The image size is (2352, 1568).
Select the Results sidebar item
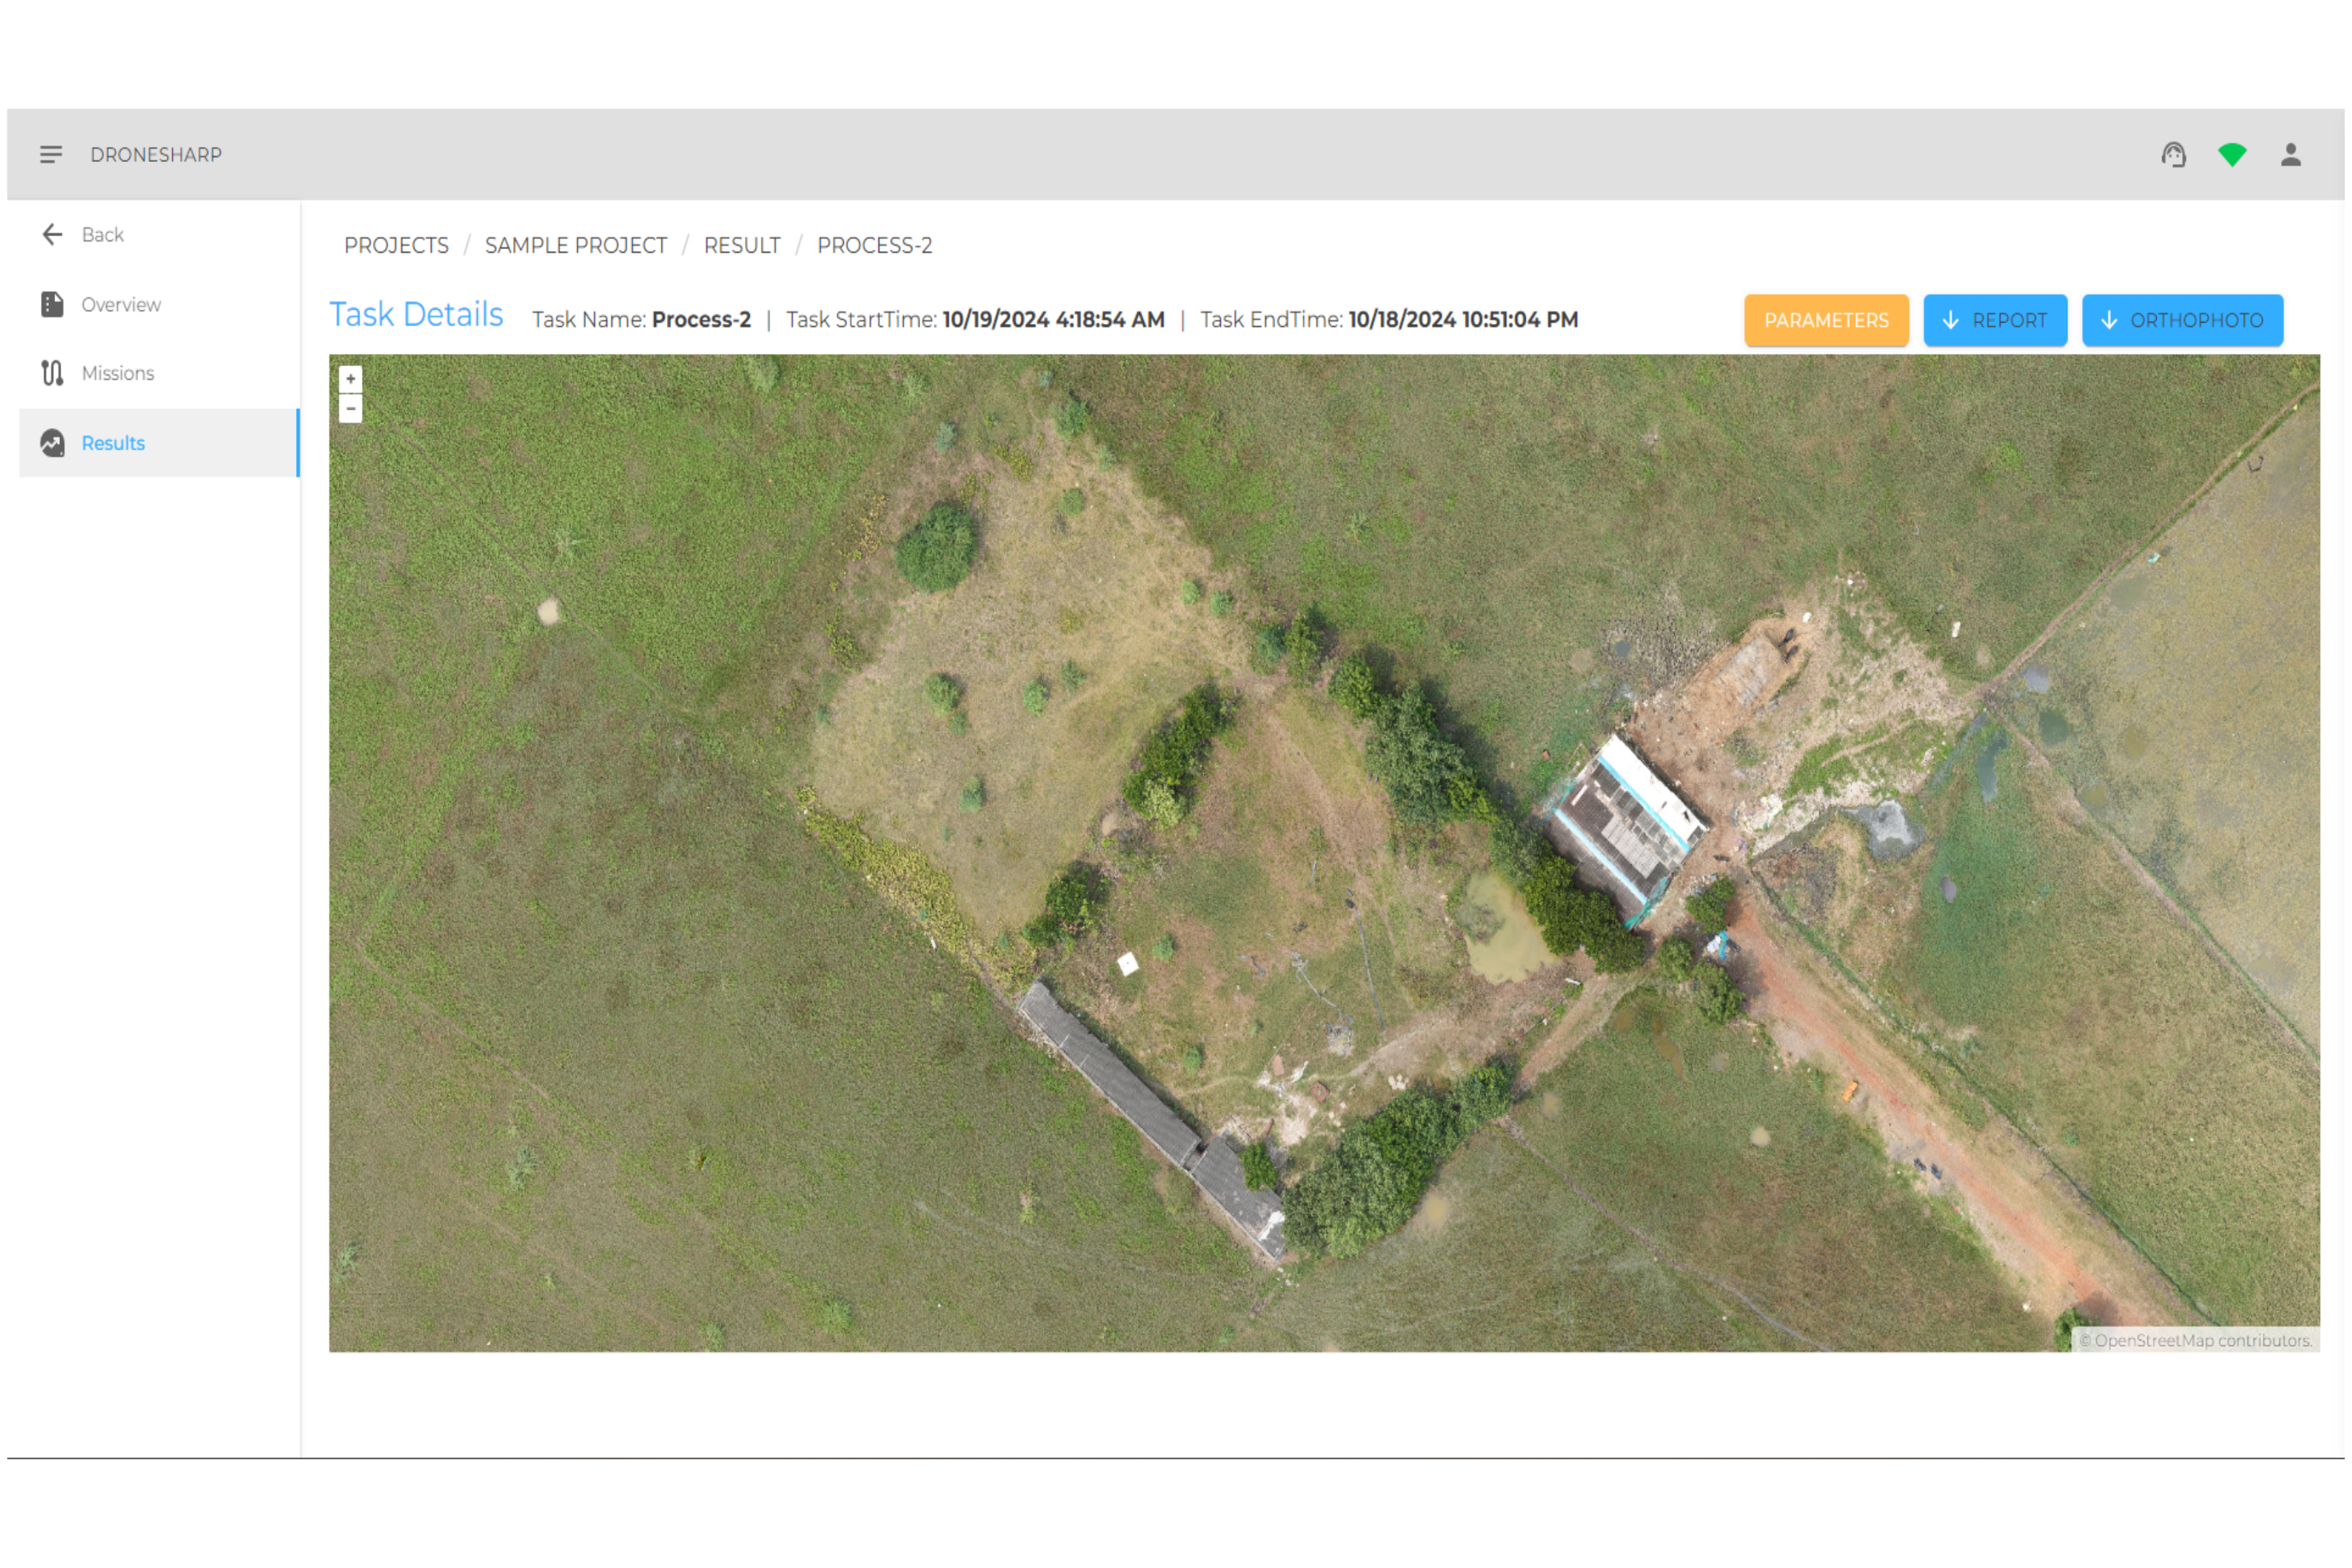[159, 443]
